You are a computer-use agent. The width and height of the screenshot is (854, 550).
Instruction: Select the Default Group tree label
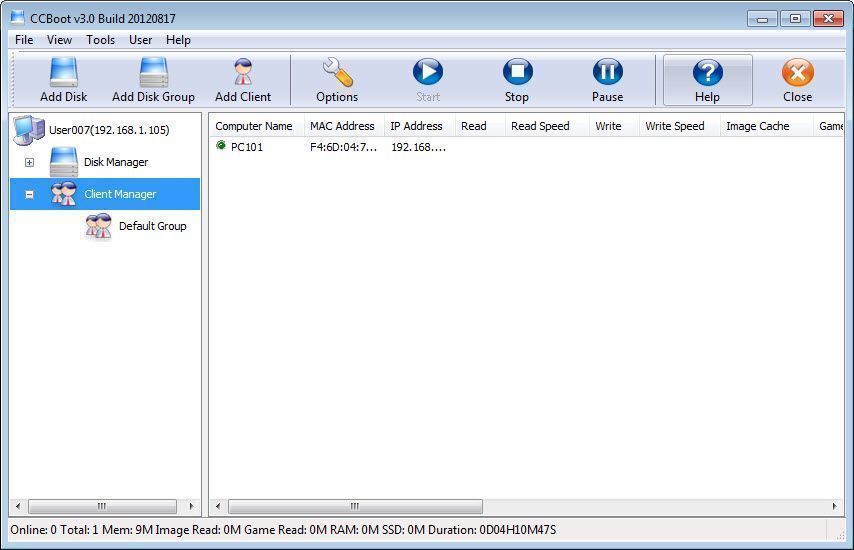[x=152, y=226]
